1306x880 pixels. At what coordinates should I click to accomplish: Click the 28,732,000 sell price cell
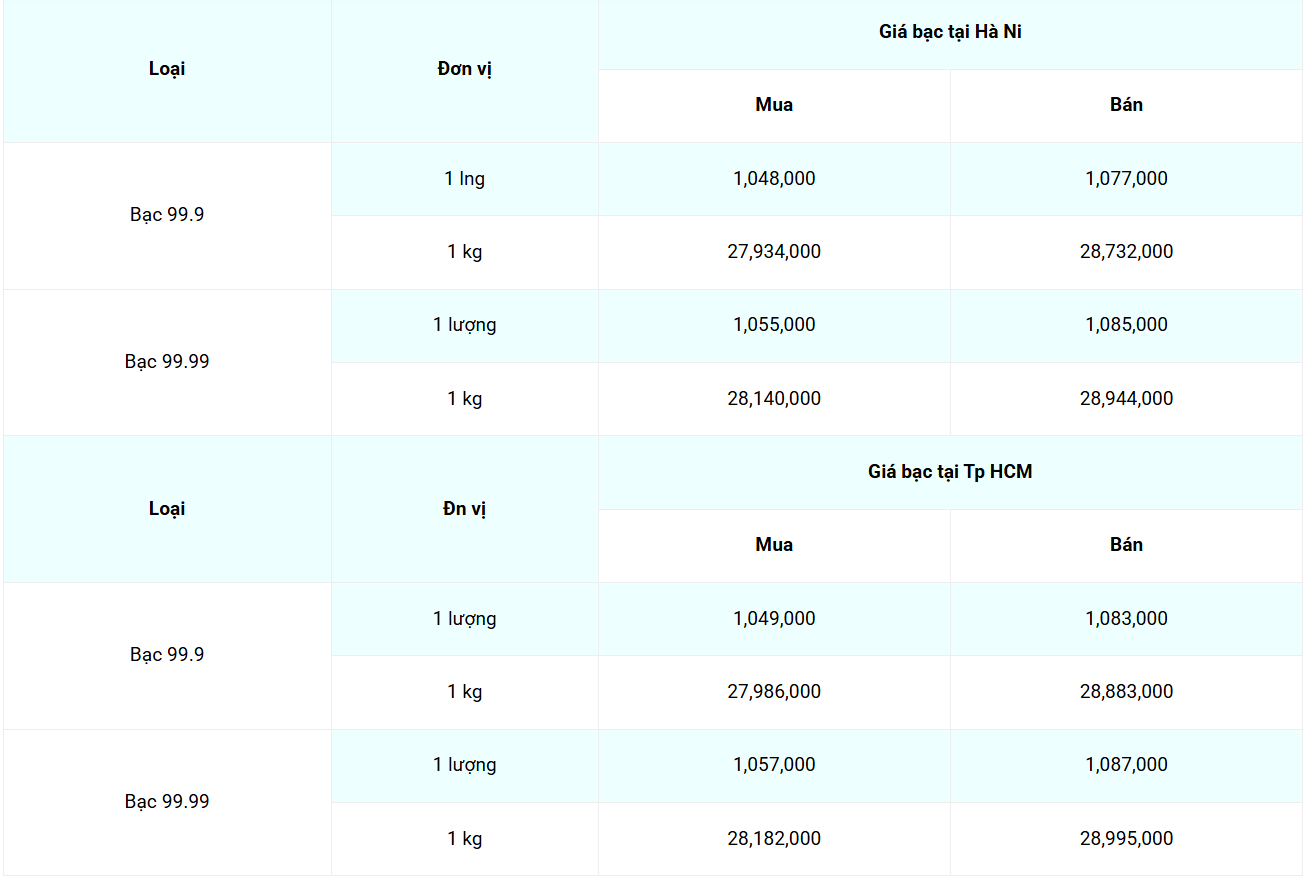(x=1126, y=252)
